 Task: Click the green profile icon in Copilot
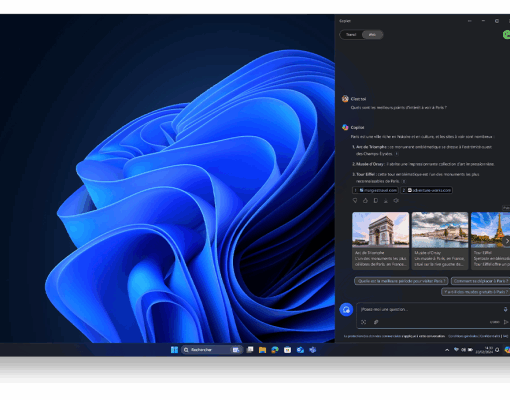507,34
